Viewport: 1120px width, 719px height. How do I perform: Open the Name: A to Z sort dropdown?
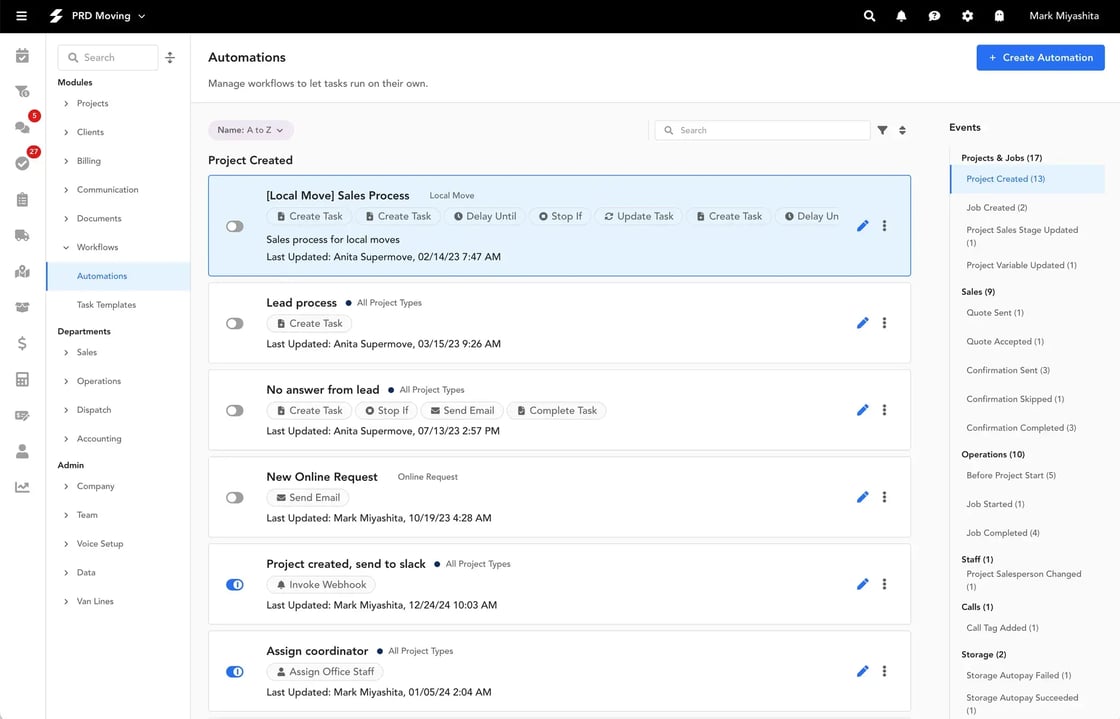[250, 129]
